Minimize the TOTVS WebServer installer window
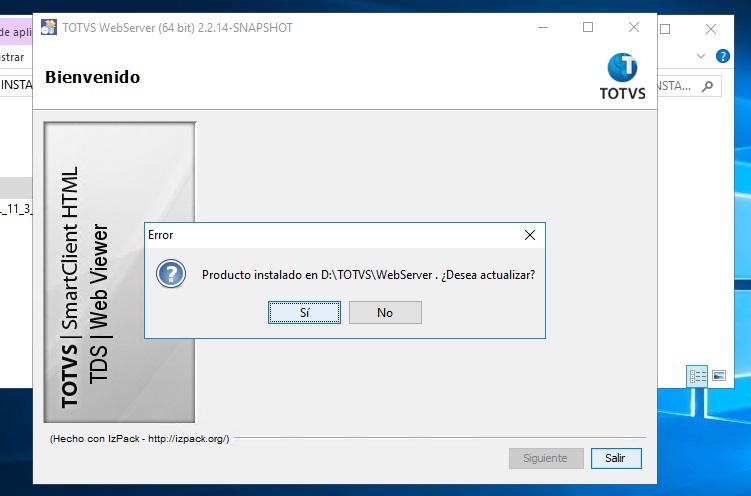This screenshot has width=751, height=496. 543,27
